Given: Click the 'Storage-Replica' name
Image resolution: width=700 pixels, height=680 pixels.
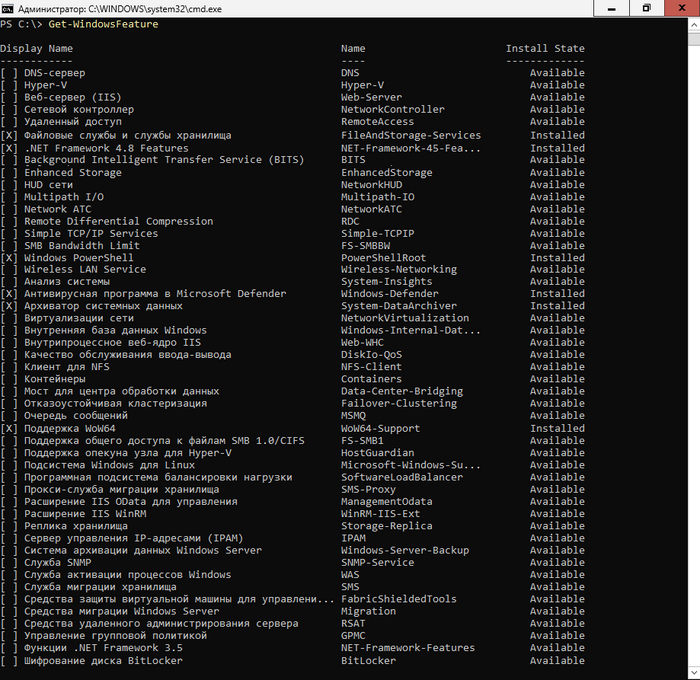Looking at the screenshot, I should (x=387, y=526).
